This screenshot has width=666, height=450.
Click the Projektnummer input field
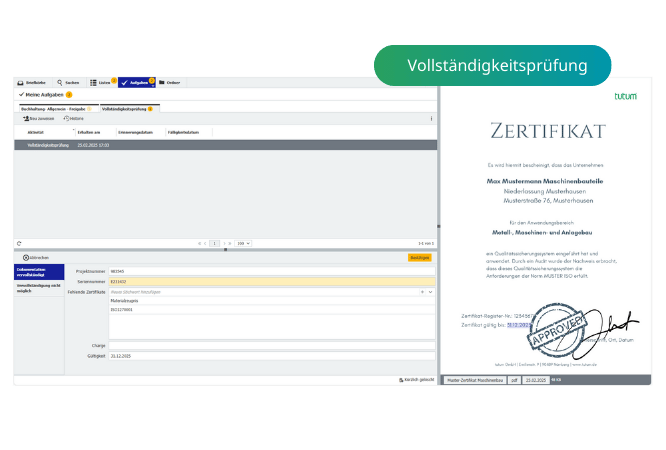272,271
